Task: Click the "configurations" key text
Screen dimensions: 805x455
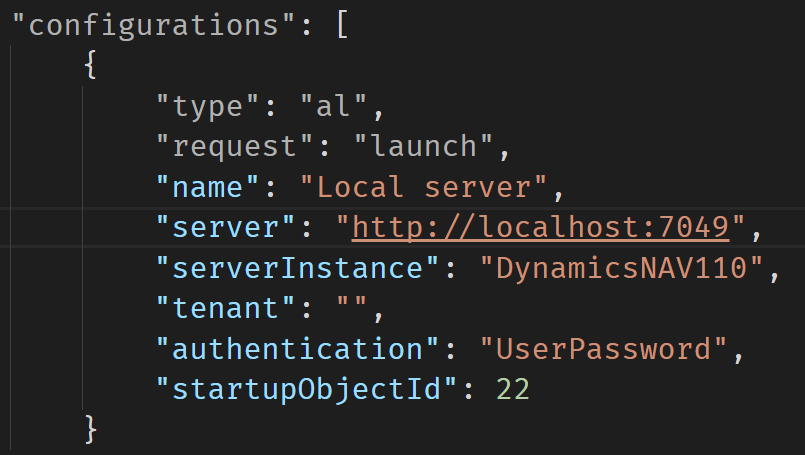Action: pyautogui.click(x=154, y=25)
